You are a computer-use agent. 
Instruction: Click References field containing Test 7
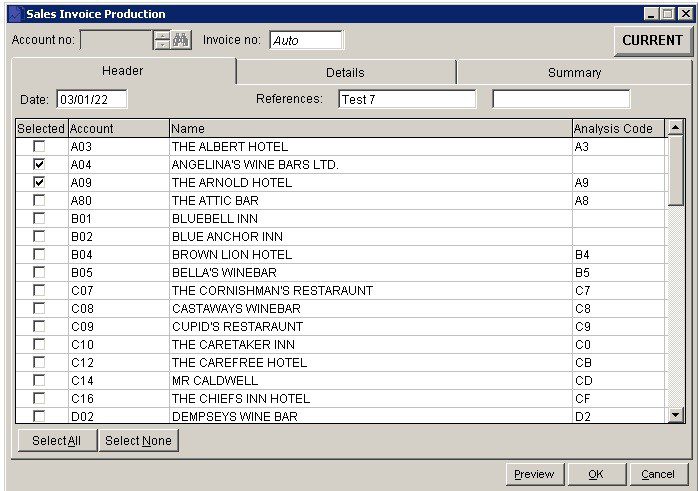[407, 99]
